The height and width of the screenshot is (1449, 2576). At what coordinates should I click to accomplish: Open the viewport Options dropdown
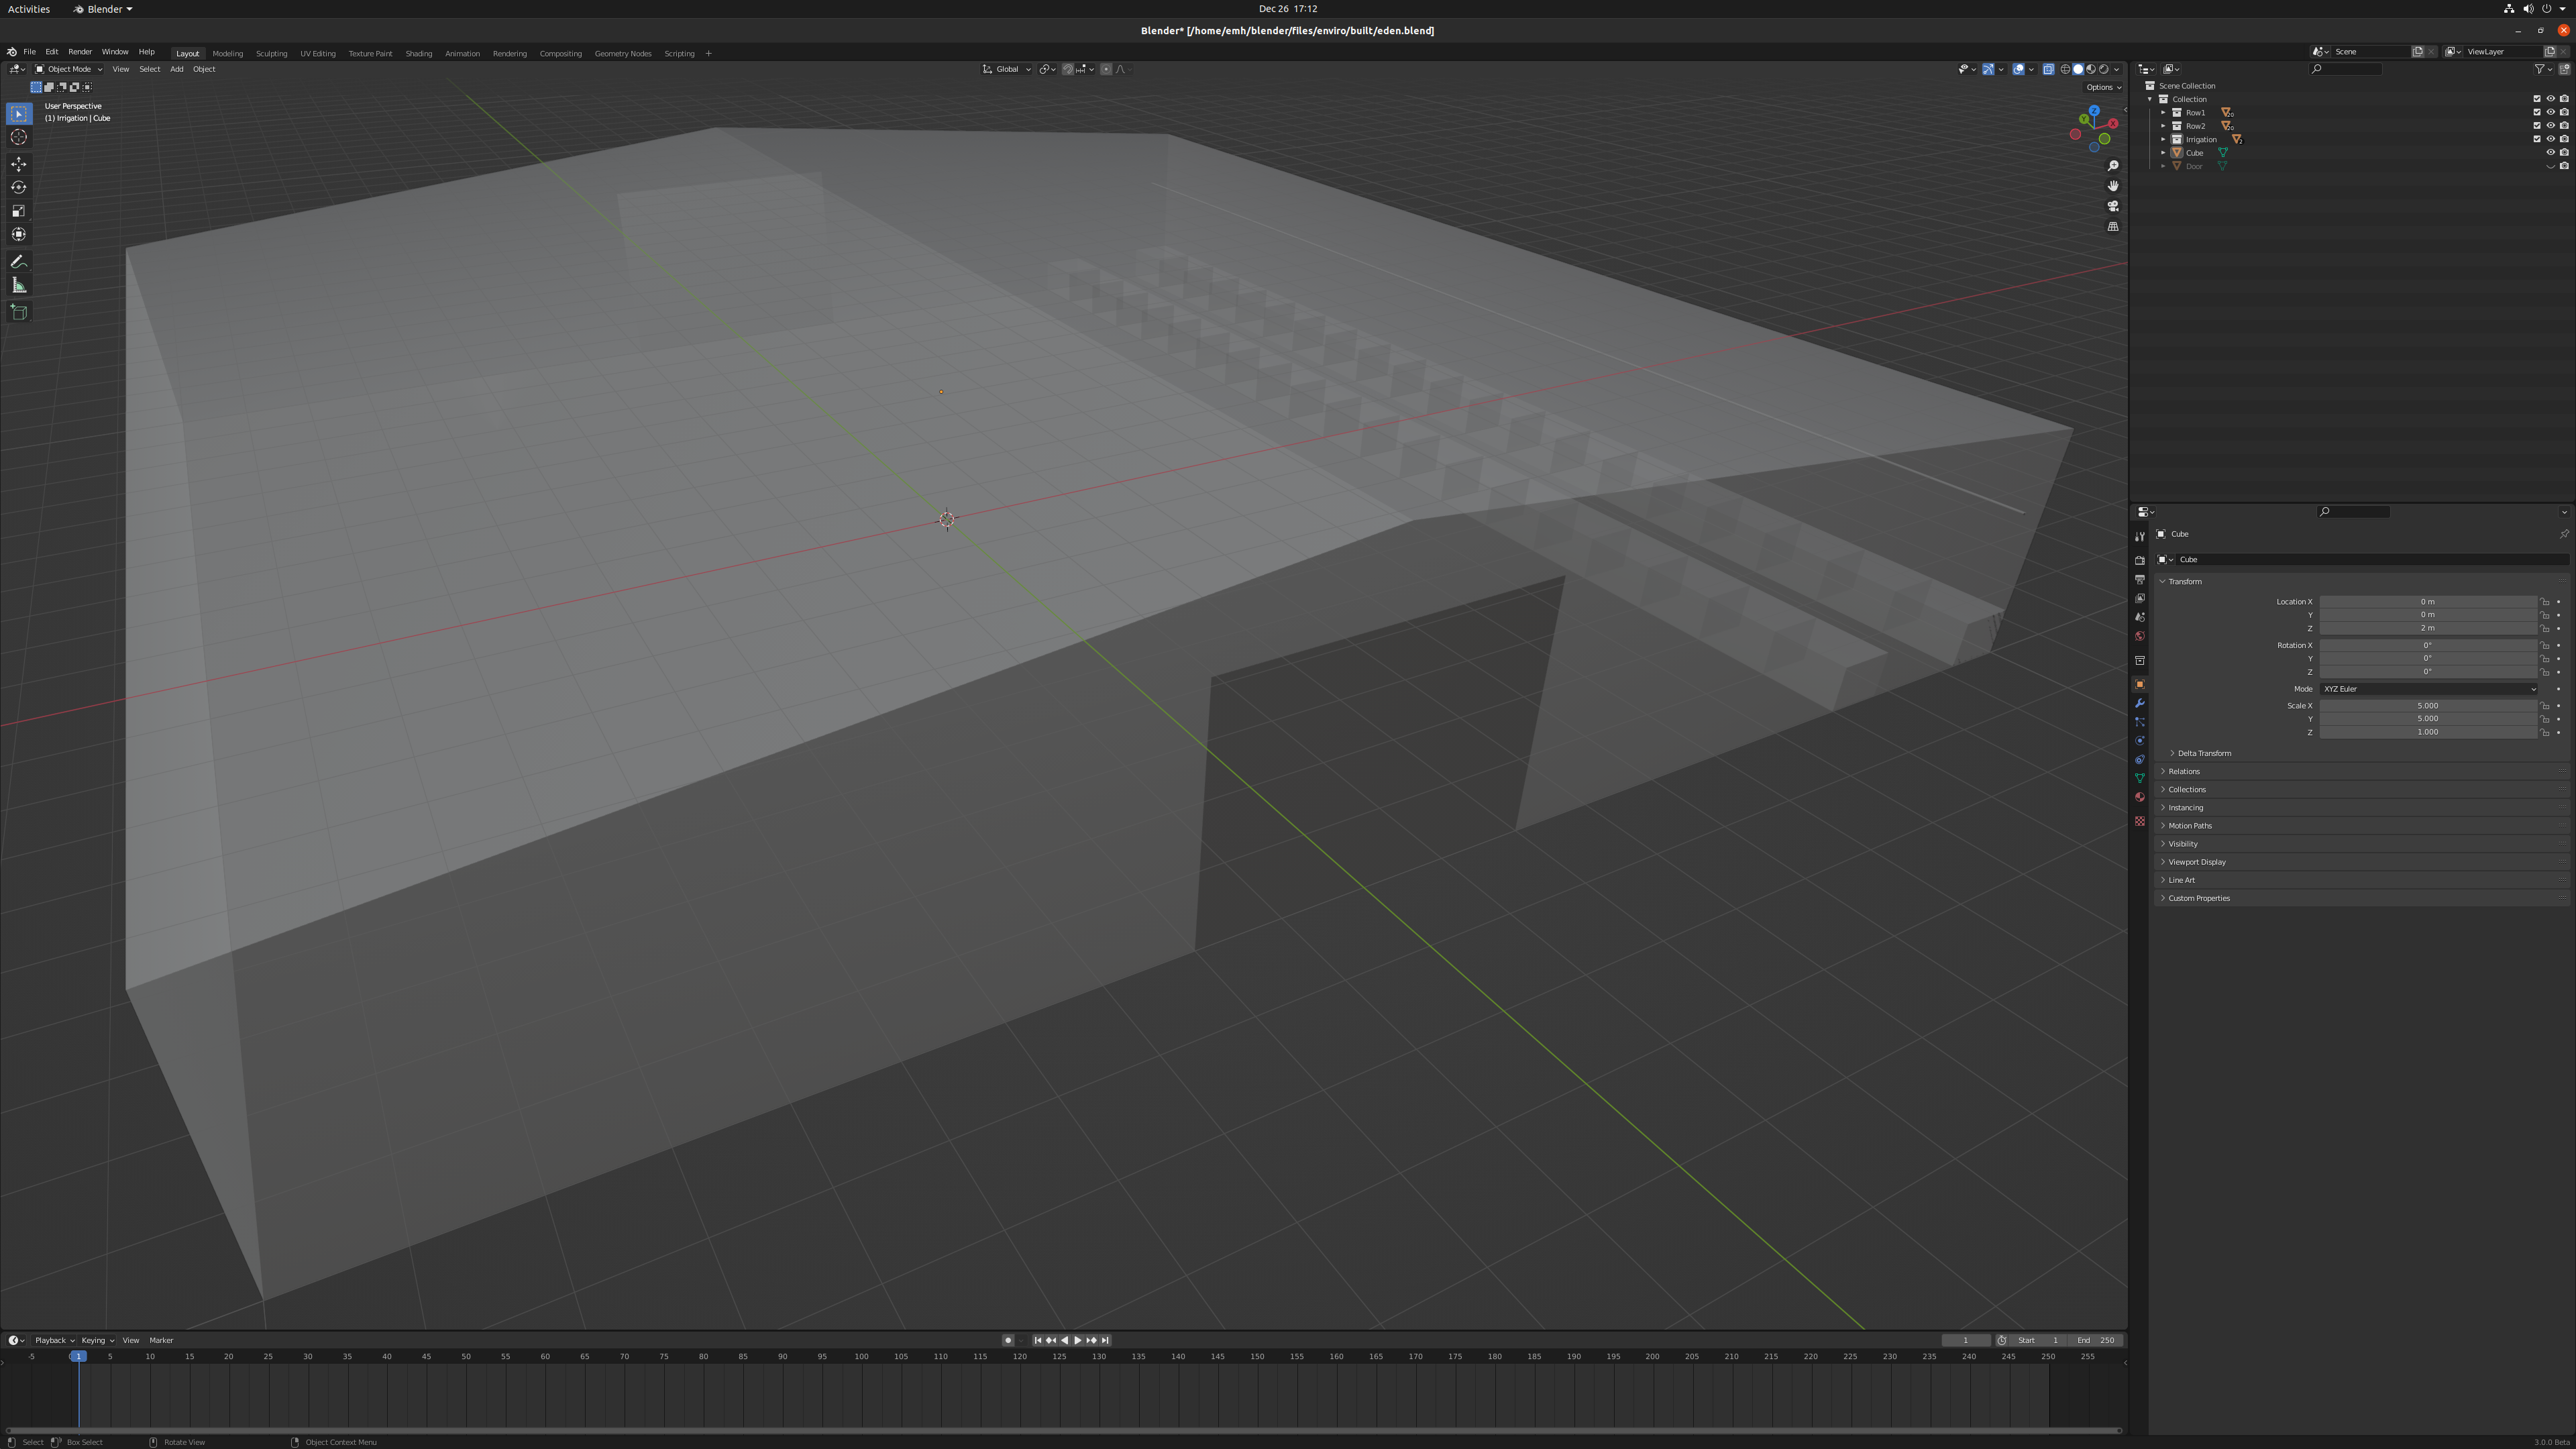(2103, 87)
